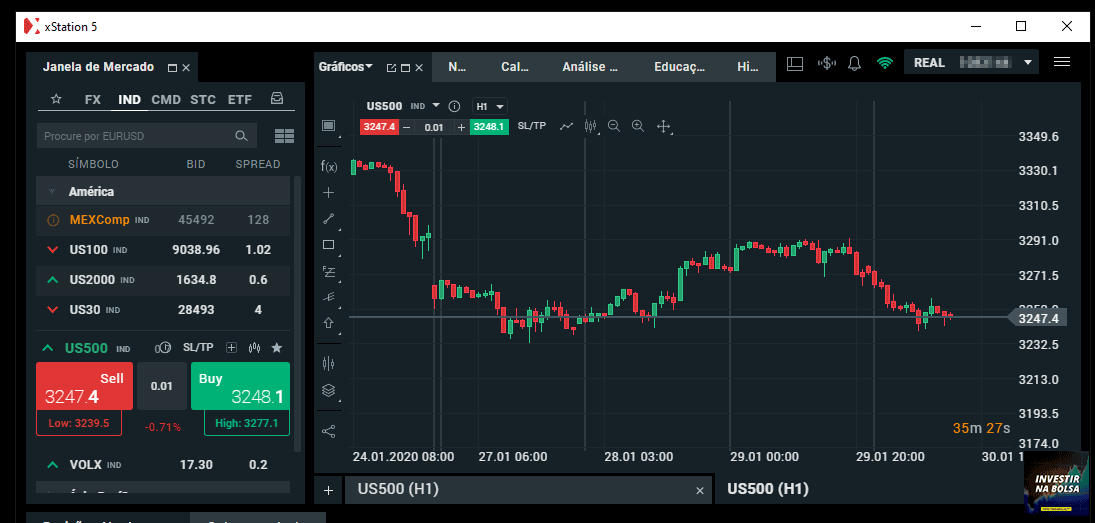Detach the Gráficos panel to a new window
This screenshot has width=1095, height=523.
[x=391, y=68]
